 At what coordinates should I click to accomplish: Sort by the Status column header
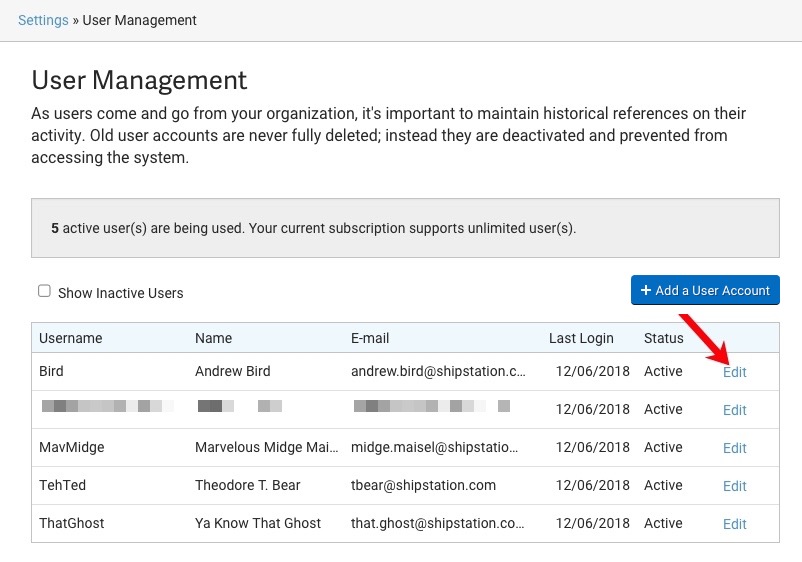[x=664, y=338]
